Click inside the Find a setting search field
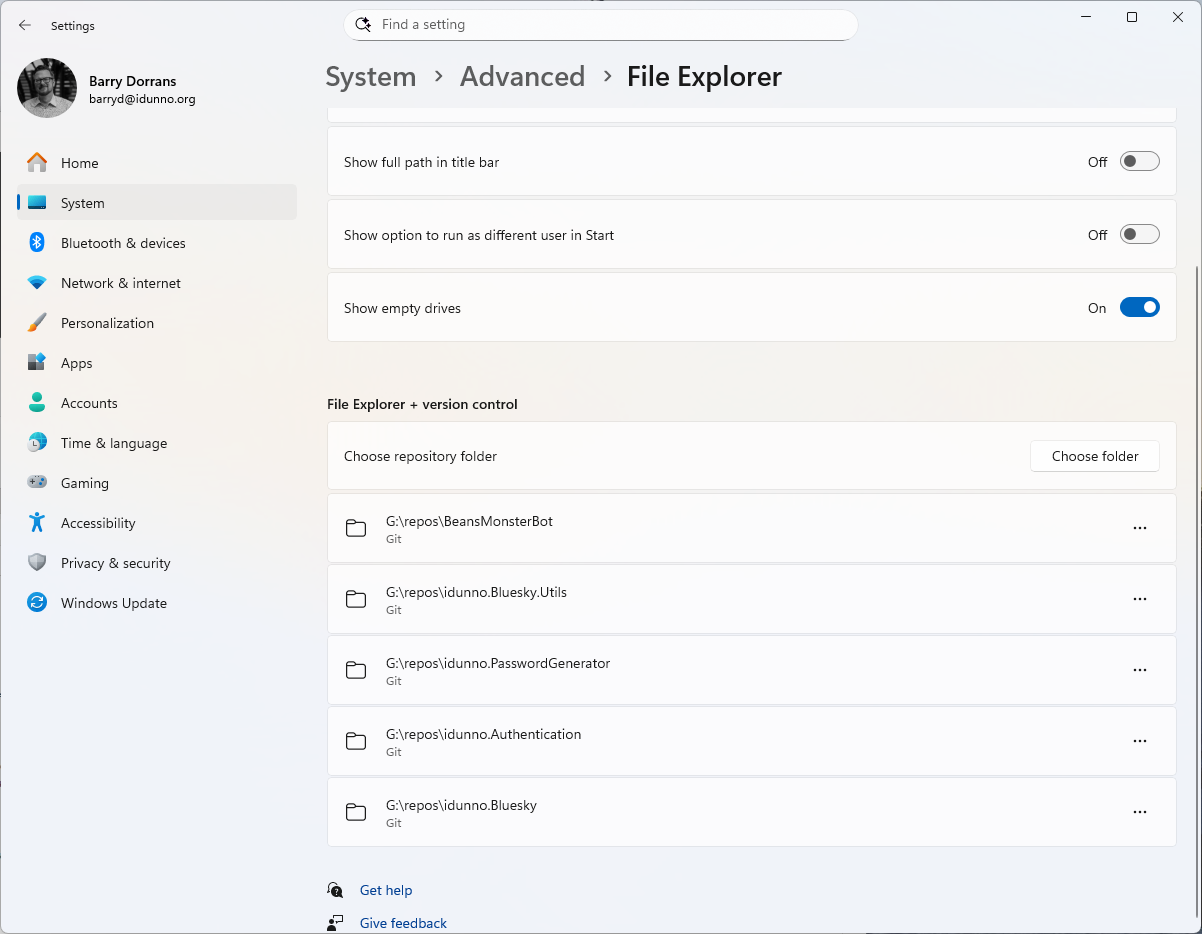The height and width of the screenshot is (934, 1202). coord(600,24)
